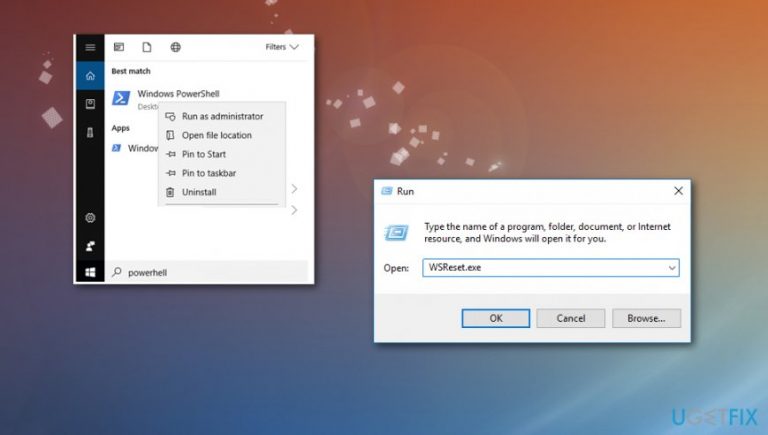
Task: Close the Run dialog
Action: click(x=678, y=191)
